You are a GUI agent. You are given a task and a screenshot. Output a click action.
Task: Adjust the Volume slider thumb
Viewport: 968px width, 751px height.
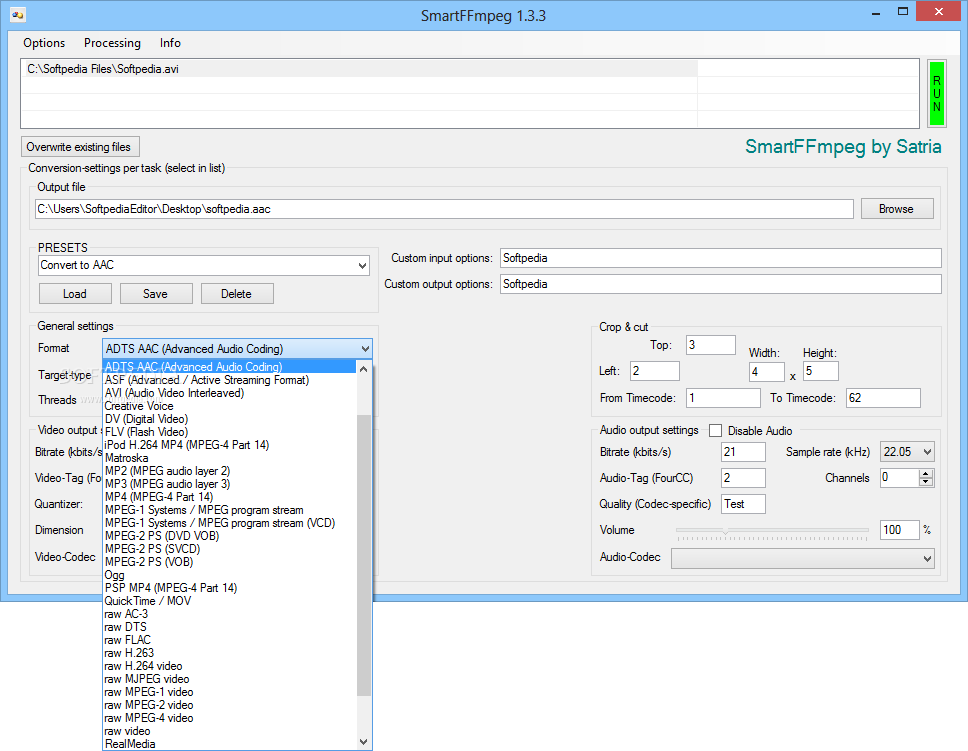725,531
